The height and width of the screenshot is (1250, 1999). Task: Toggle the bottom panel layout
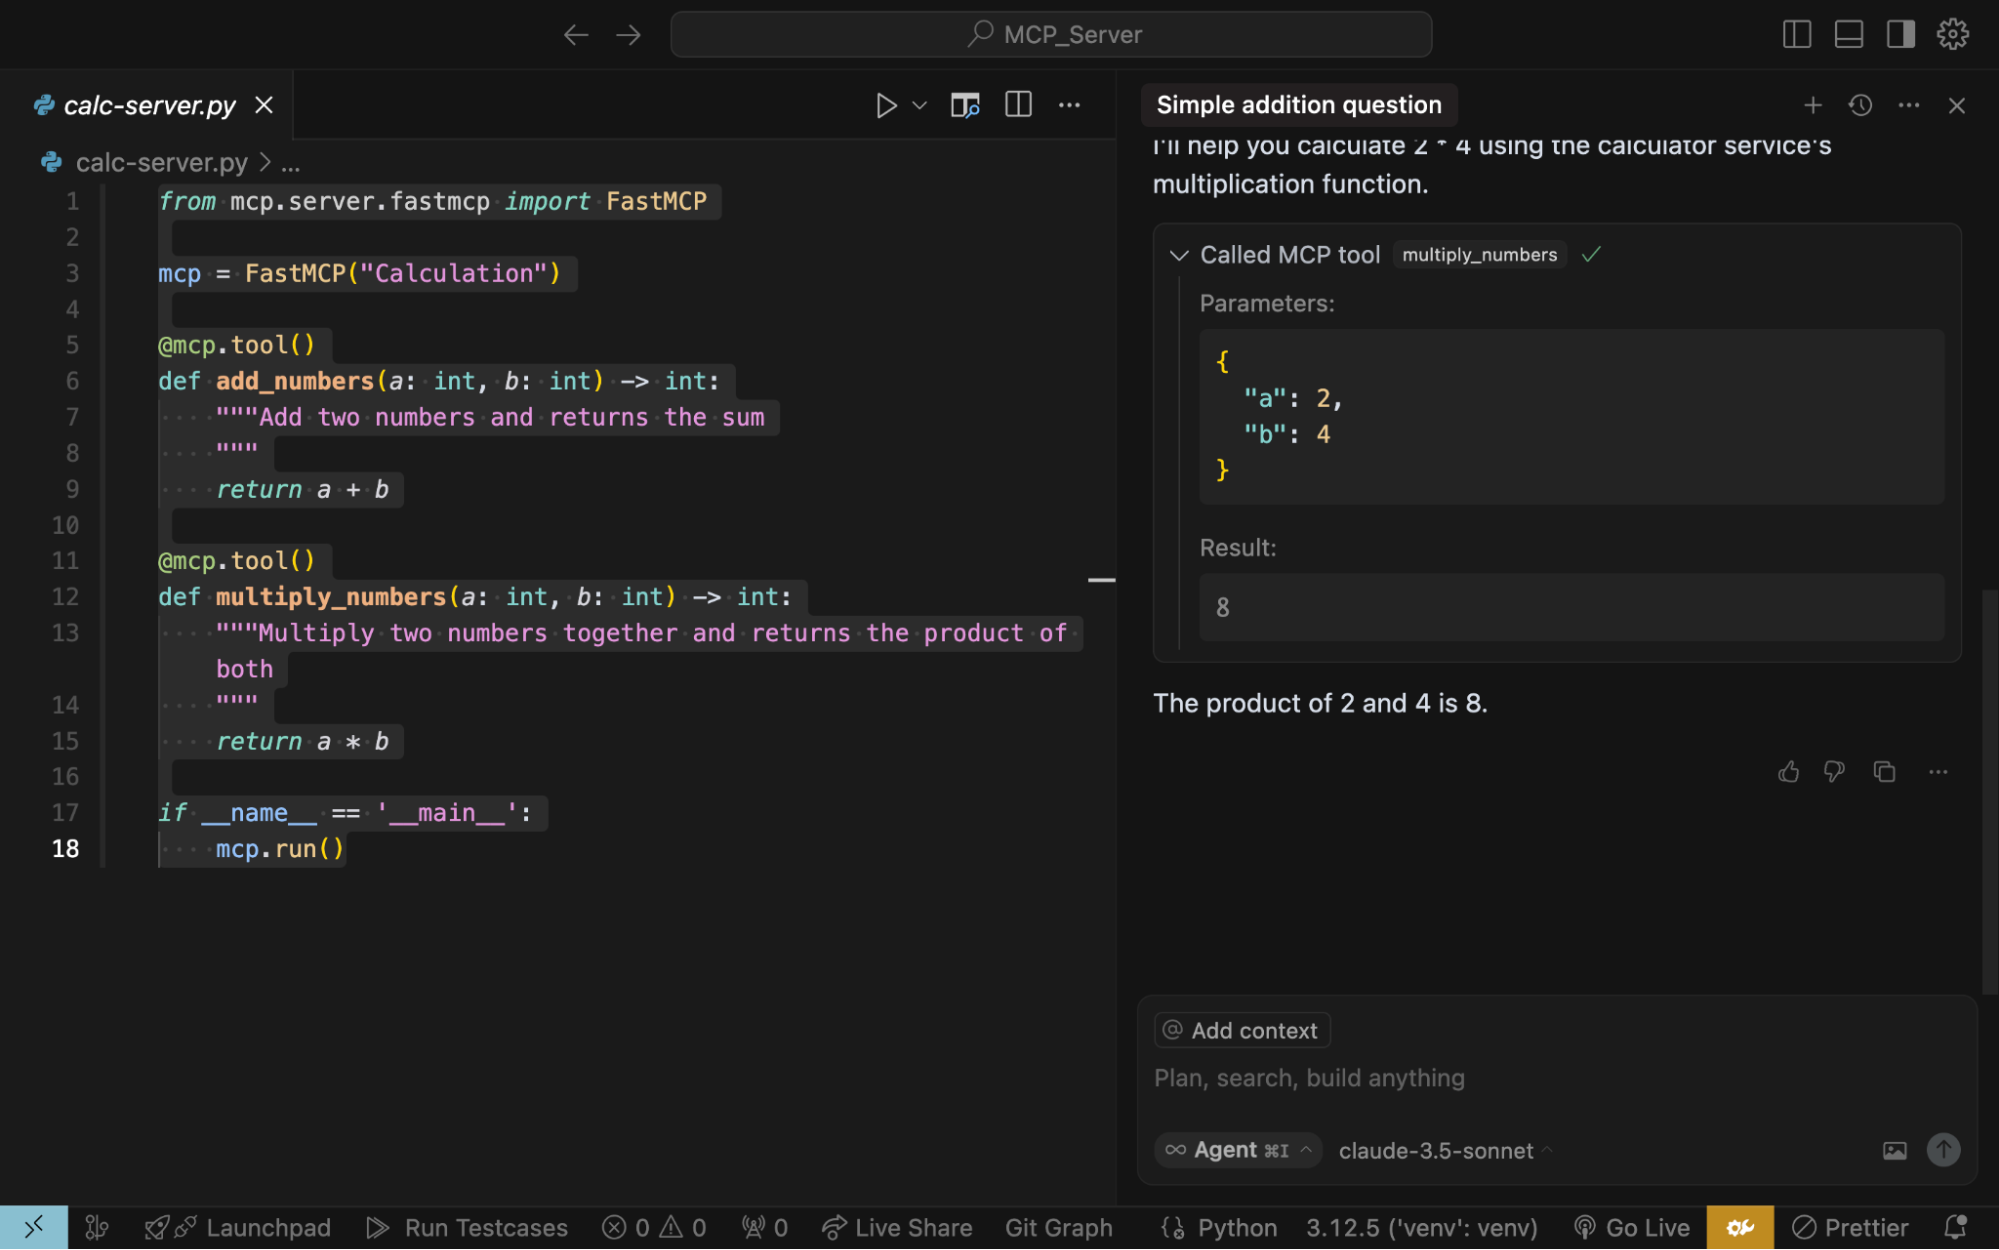(1848, 34)
